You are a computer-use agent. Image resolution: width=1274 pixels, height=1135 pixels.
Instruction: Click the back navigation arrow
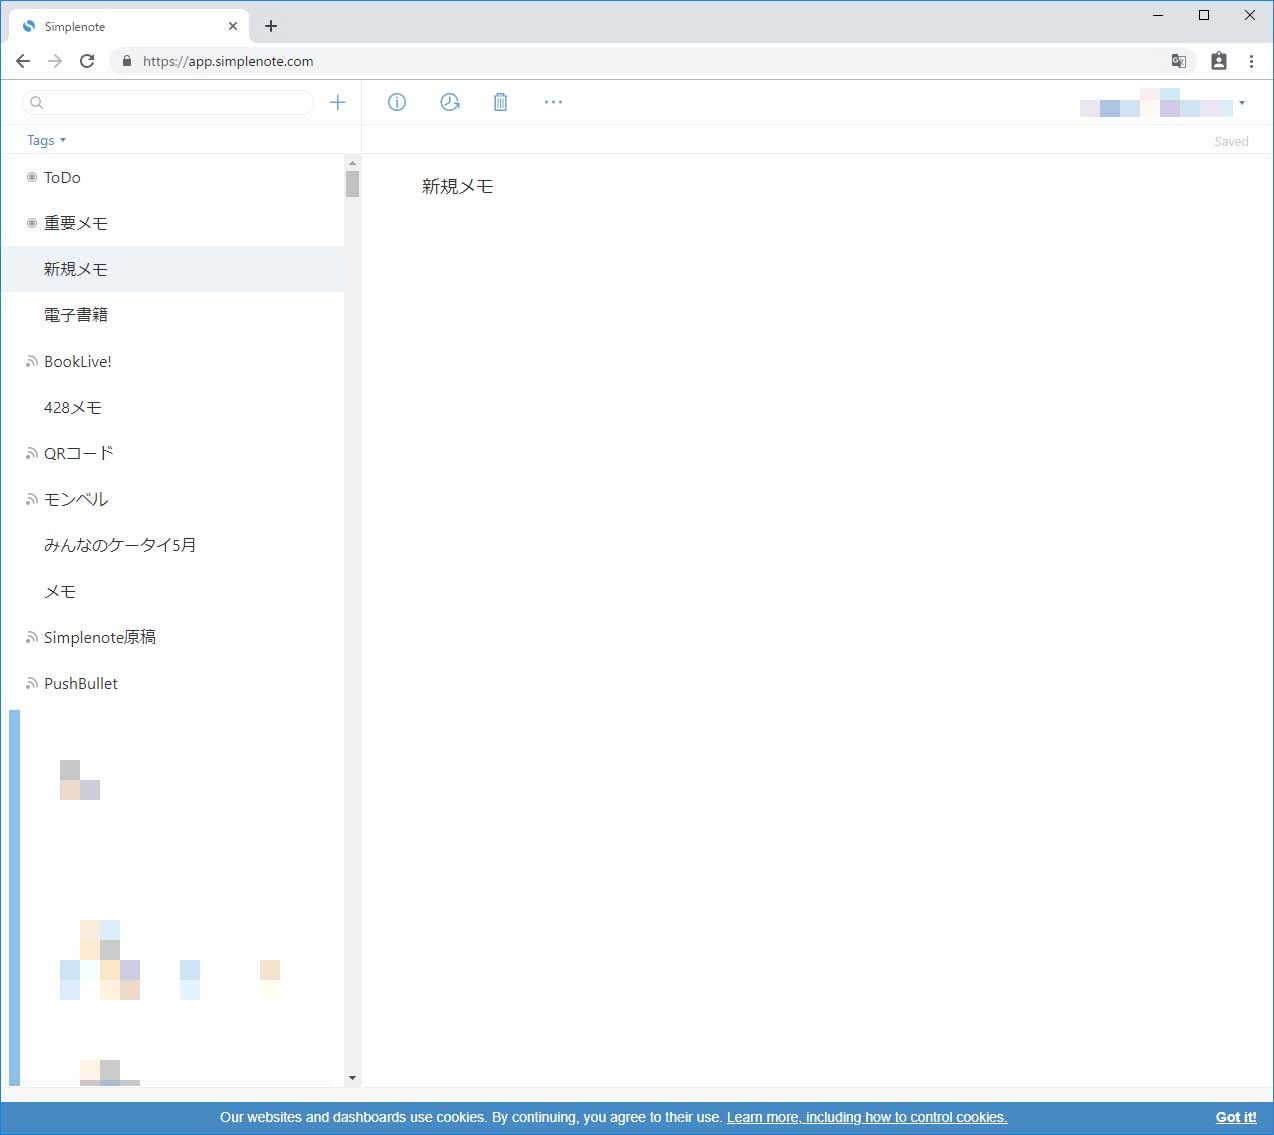tap(23, 60)
